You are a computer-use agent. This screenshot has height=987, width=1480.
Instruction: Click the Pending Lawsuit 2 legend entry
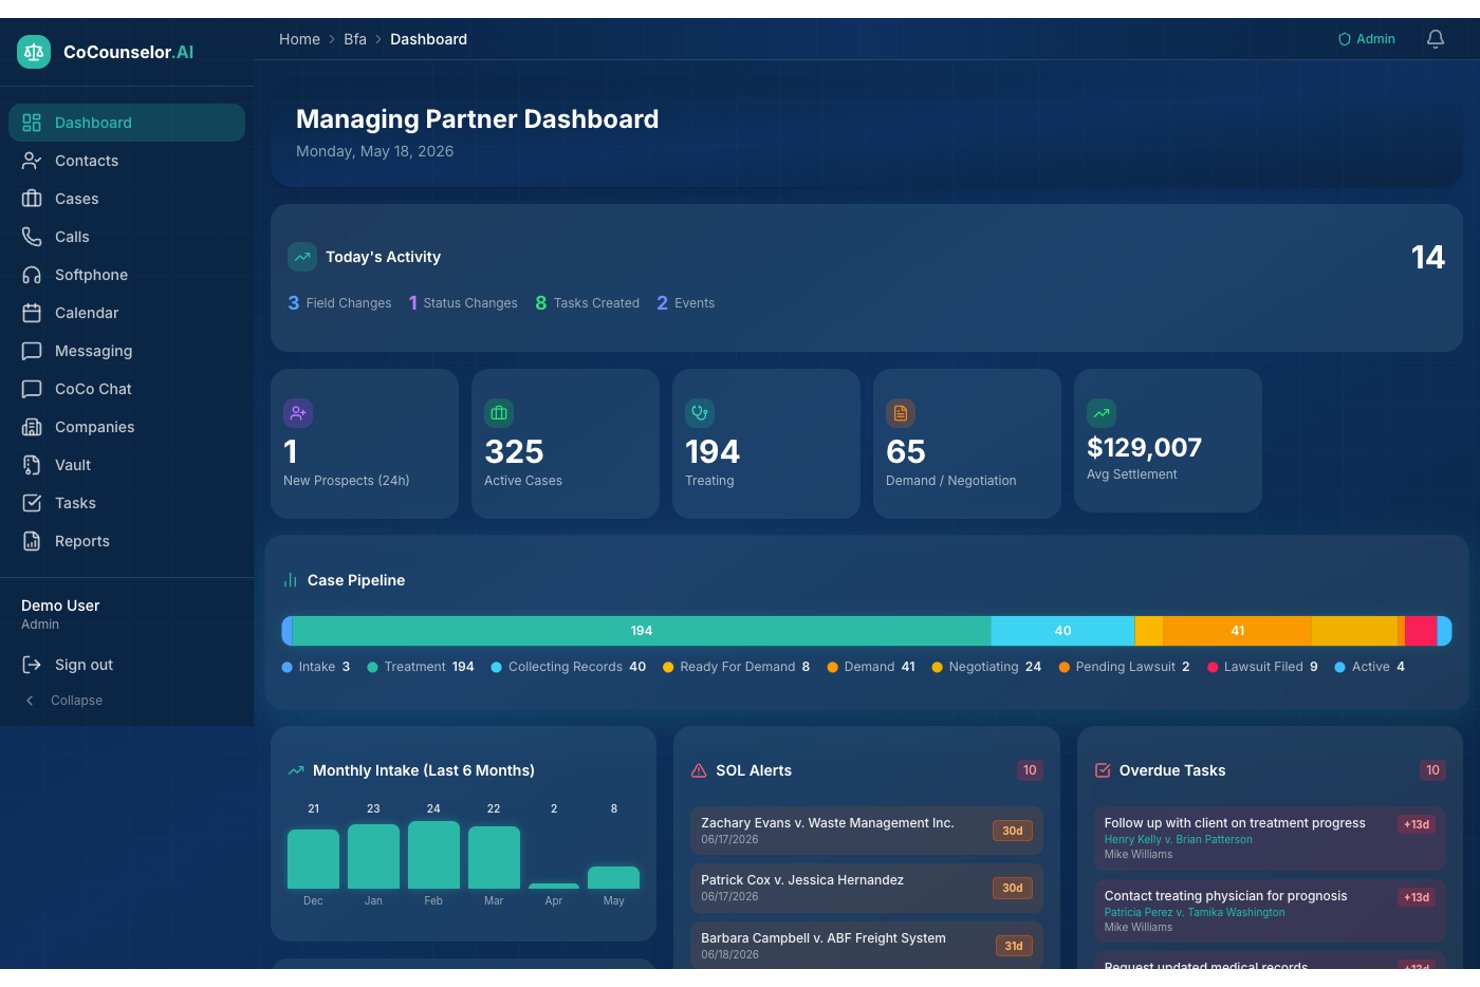coord(1124,667)
